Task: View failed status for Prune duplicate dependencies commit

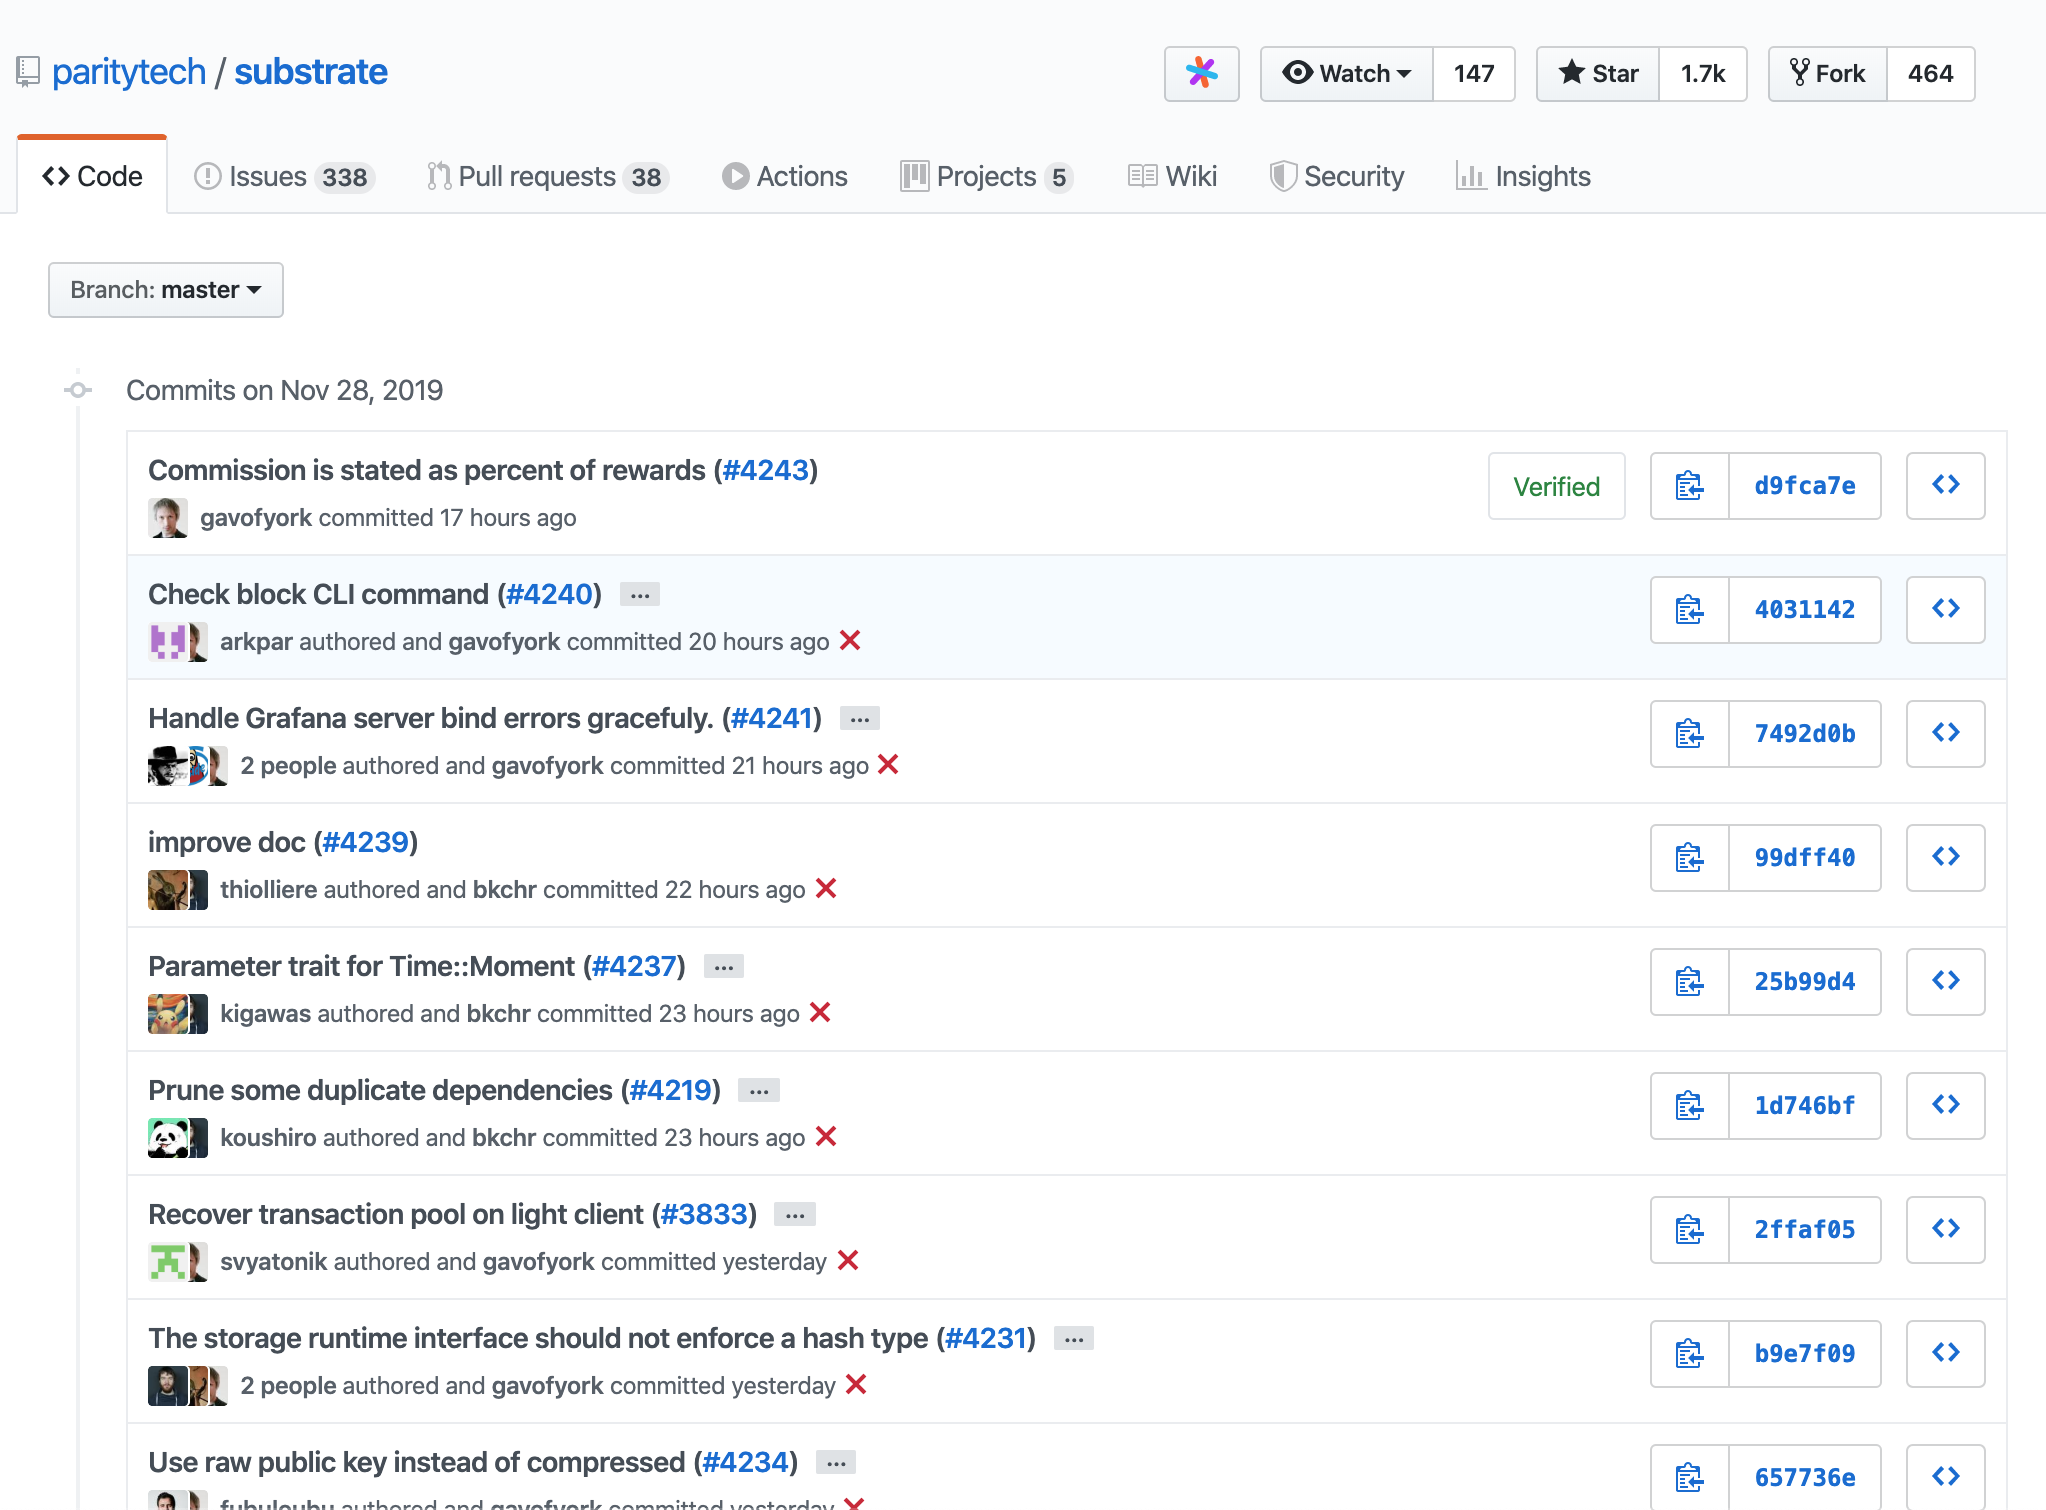Action: point(826,1136)
